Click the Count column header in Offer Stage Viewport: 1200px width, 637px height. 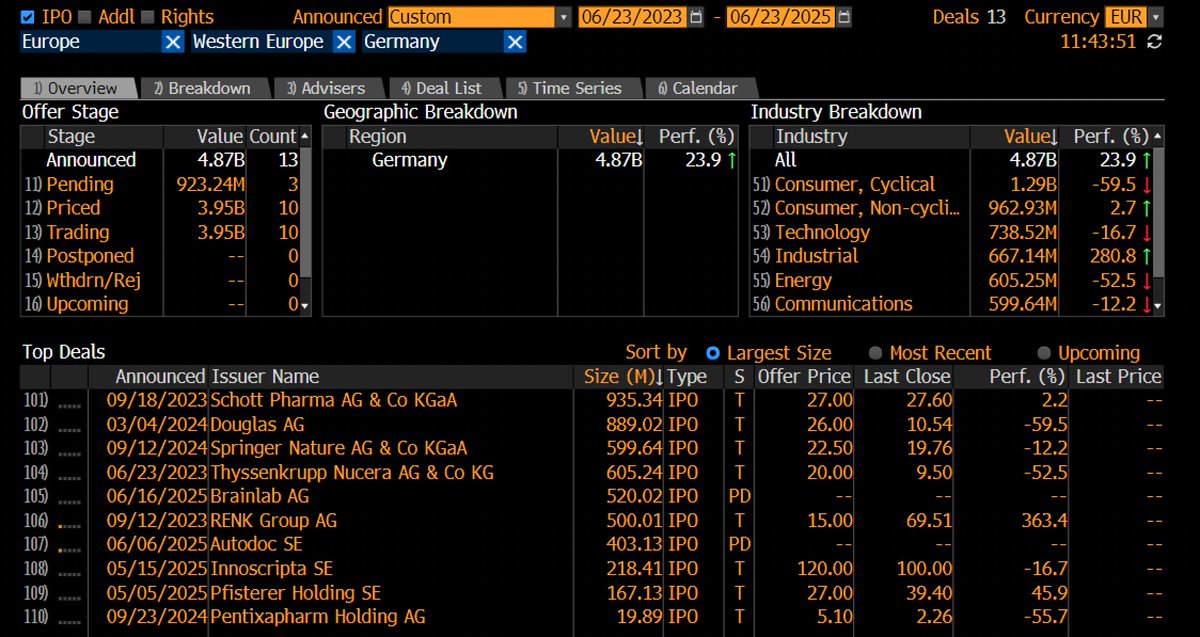click(x=272, y=137)
